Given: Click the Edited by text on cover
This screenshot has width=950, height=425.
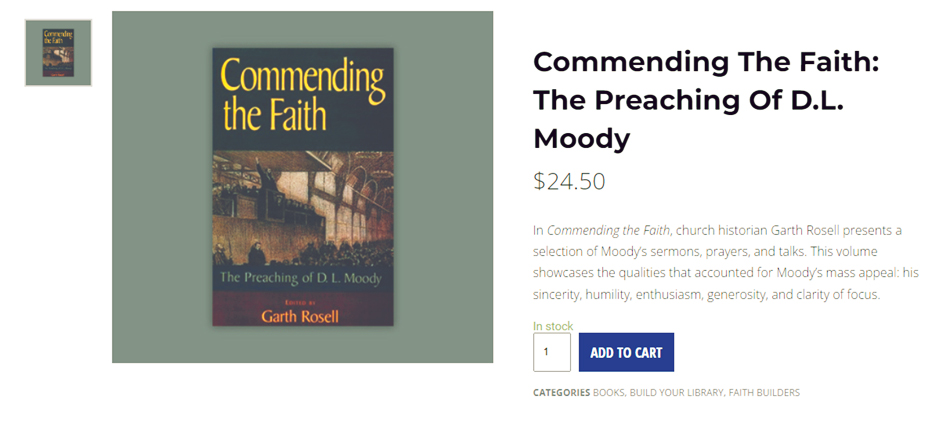Looking at the screenshot, I should click(302, 300).
